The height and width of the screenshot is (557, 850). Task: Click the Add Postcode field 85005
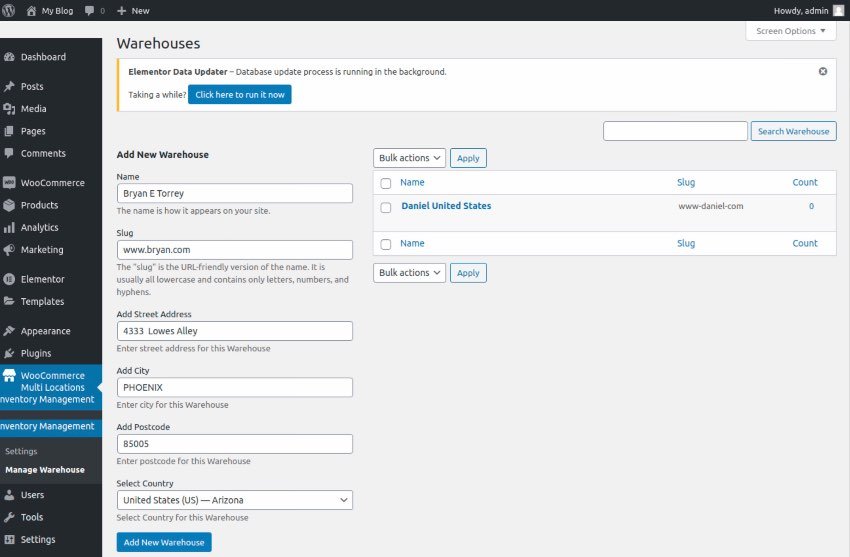[235, 444]
